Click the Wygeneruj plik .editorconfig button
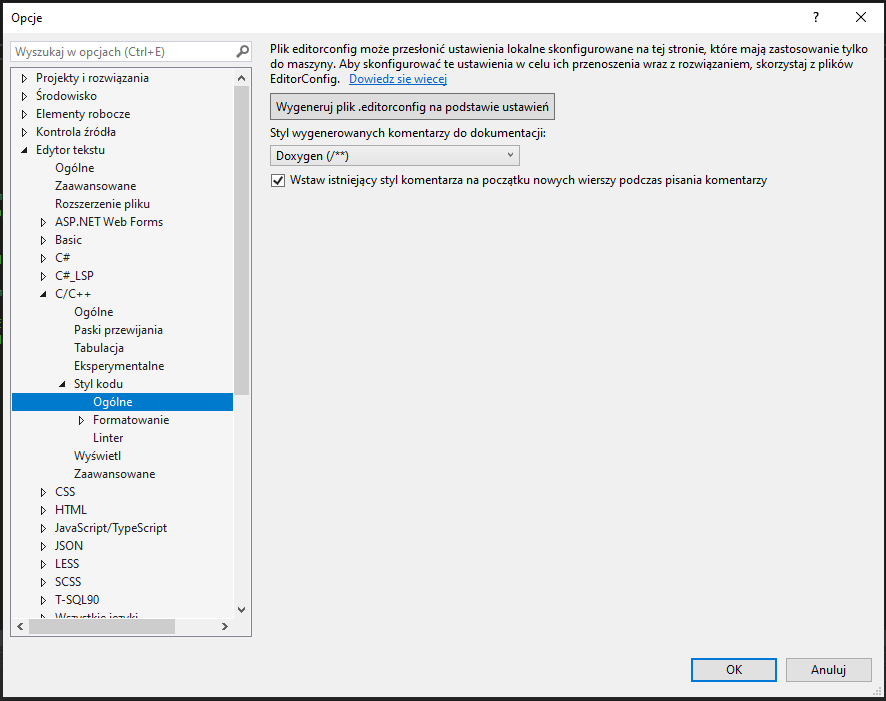Viewport: 886px width, 701px height. point(412,107)
